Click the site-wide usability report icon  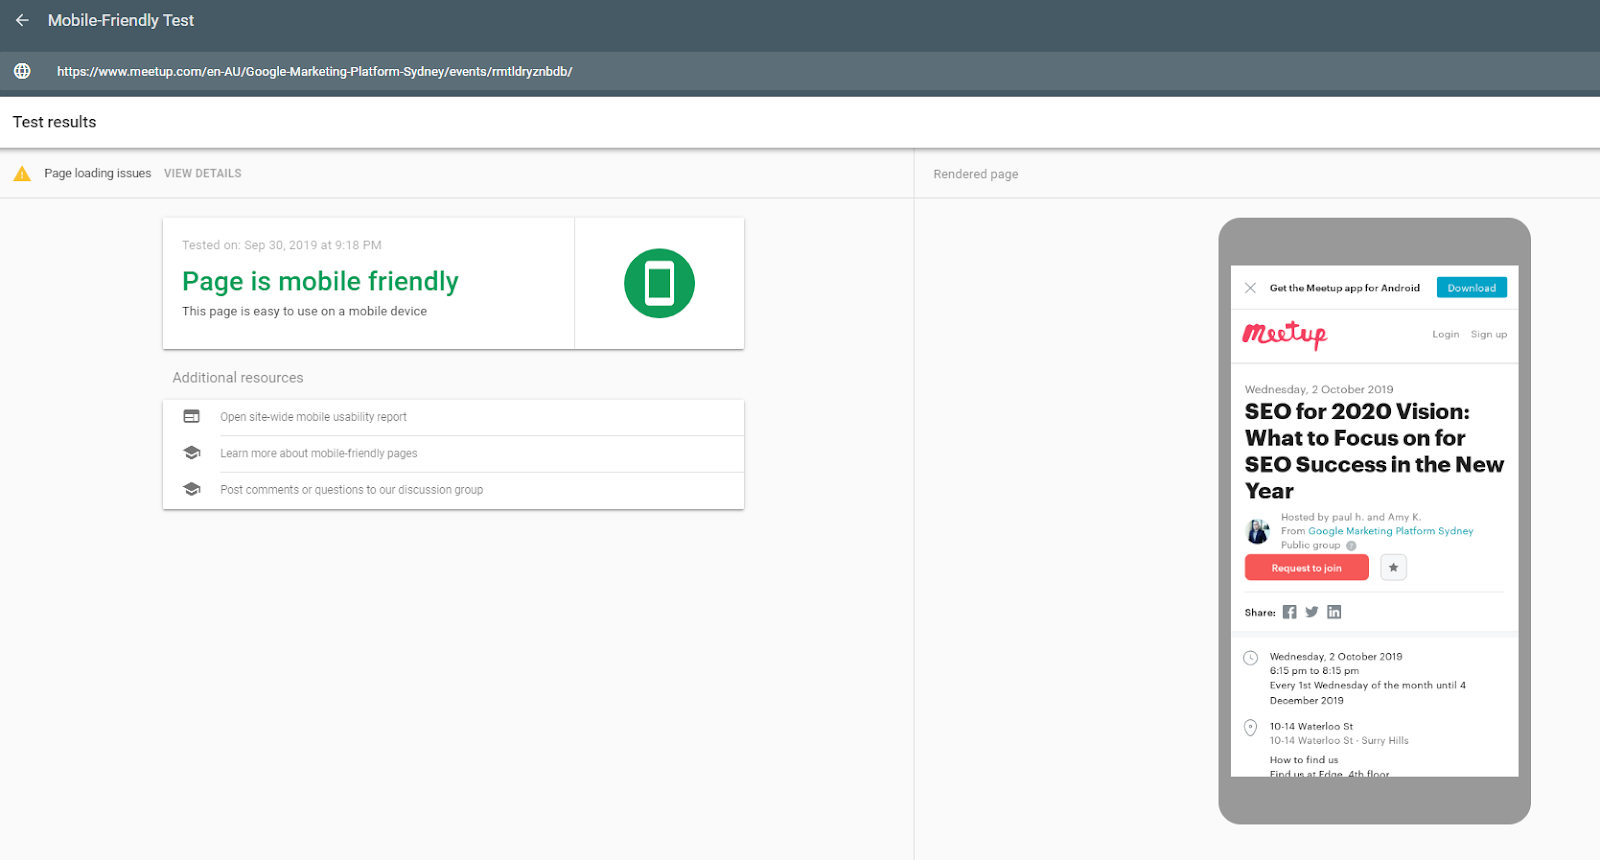pyautogui.click(x=192, y=416)
